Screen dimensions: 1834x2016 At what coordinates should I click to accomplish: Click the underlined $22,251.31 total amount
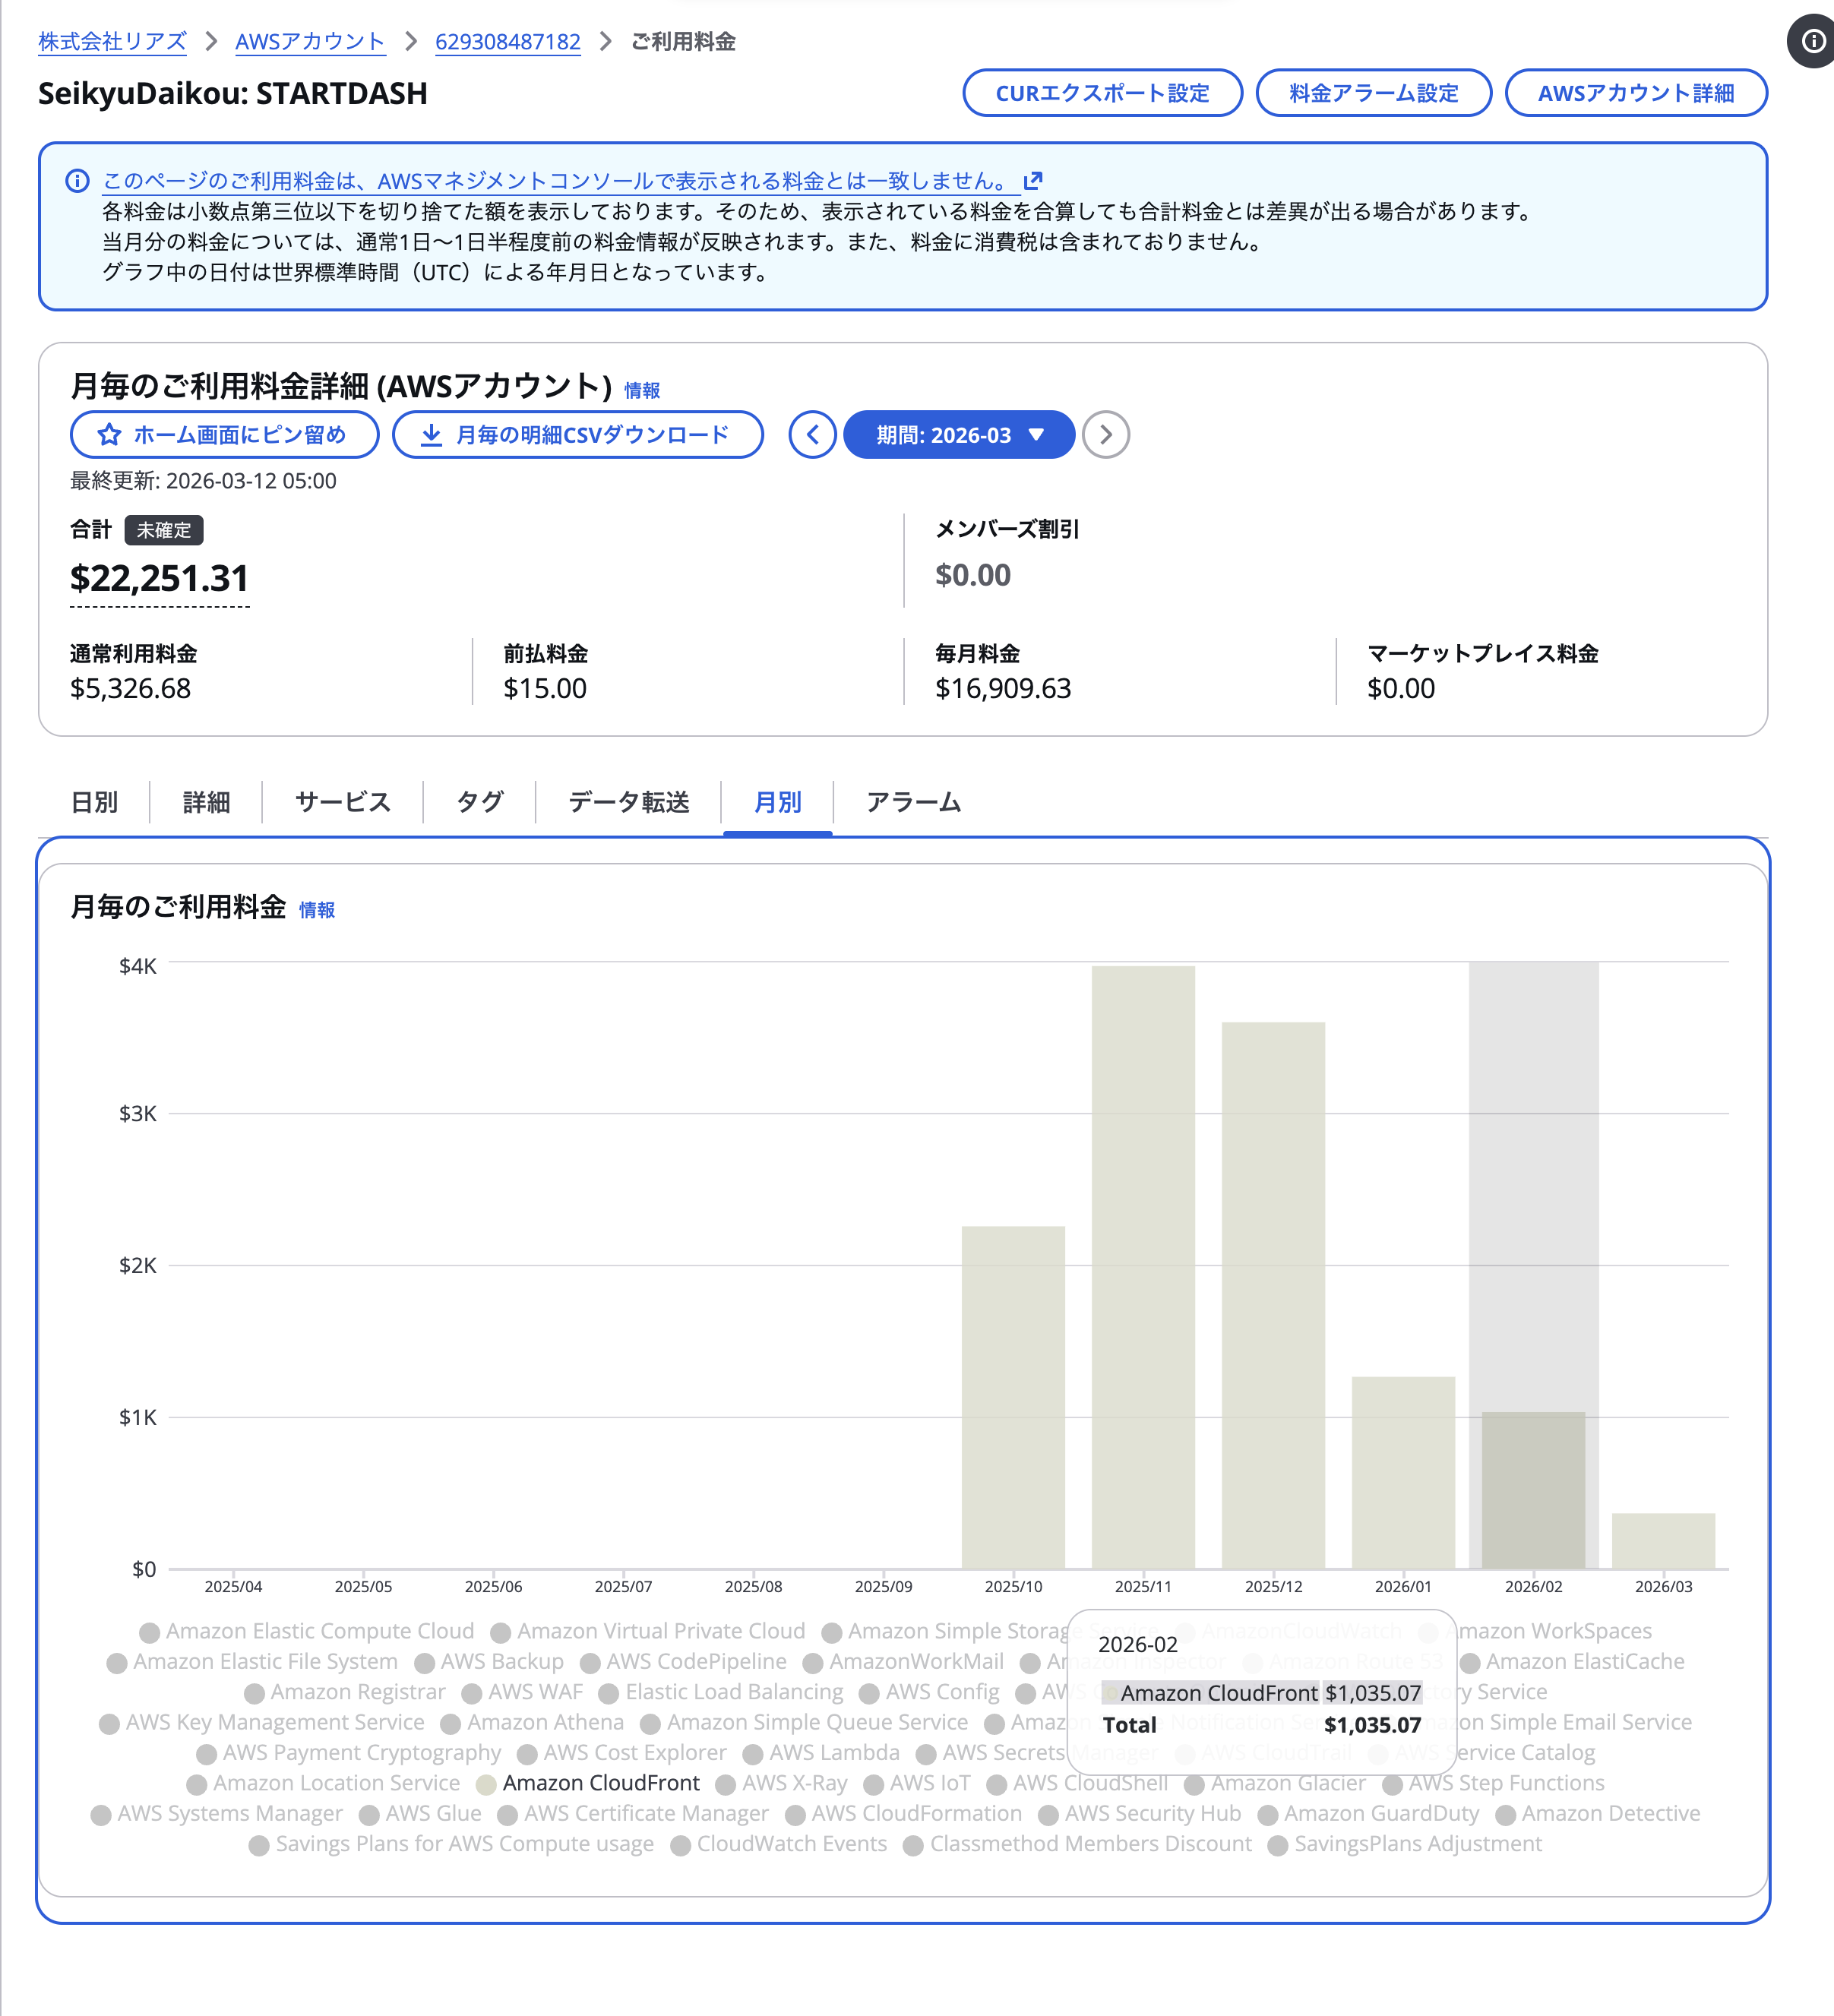point(159,578)
